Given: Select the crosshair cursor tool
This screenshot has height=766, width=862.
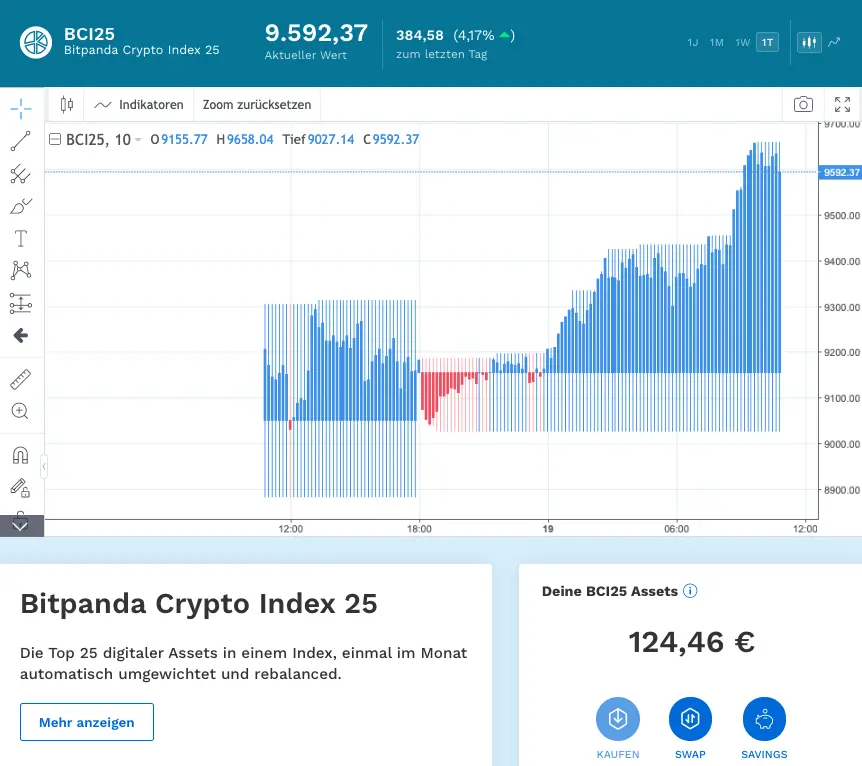Looking at the screenshot, I should point(21,108).
